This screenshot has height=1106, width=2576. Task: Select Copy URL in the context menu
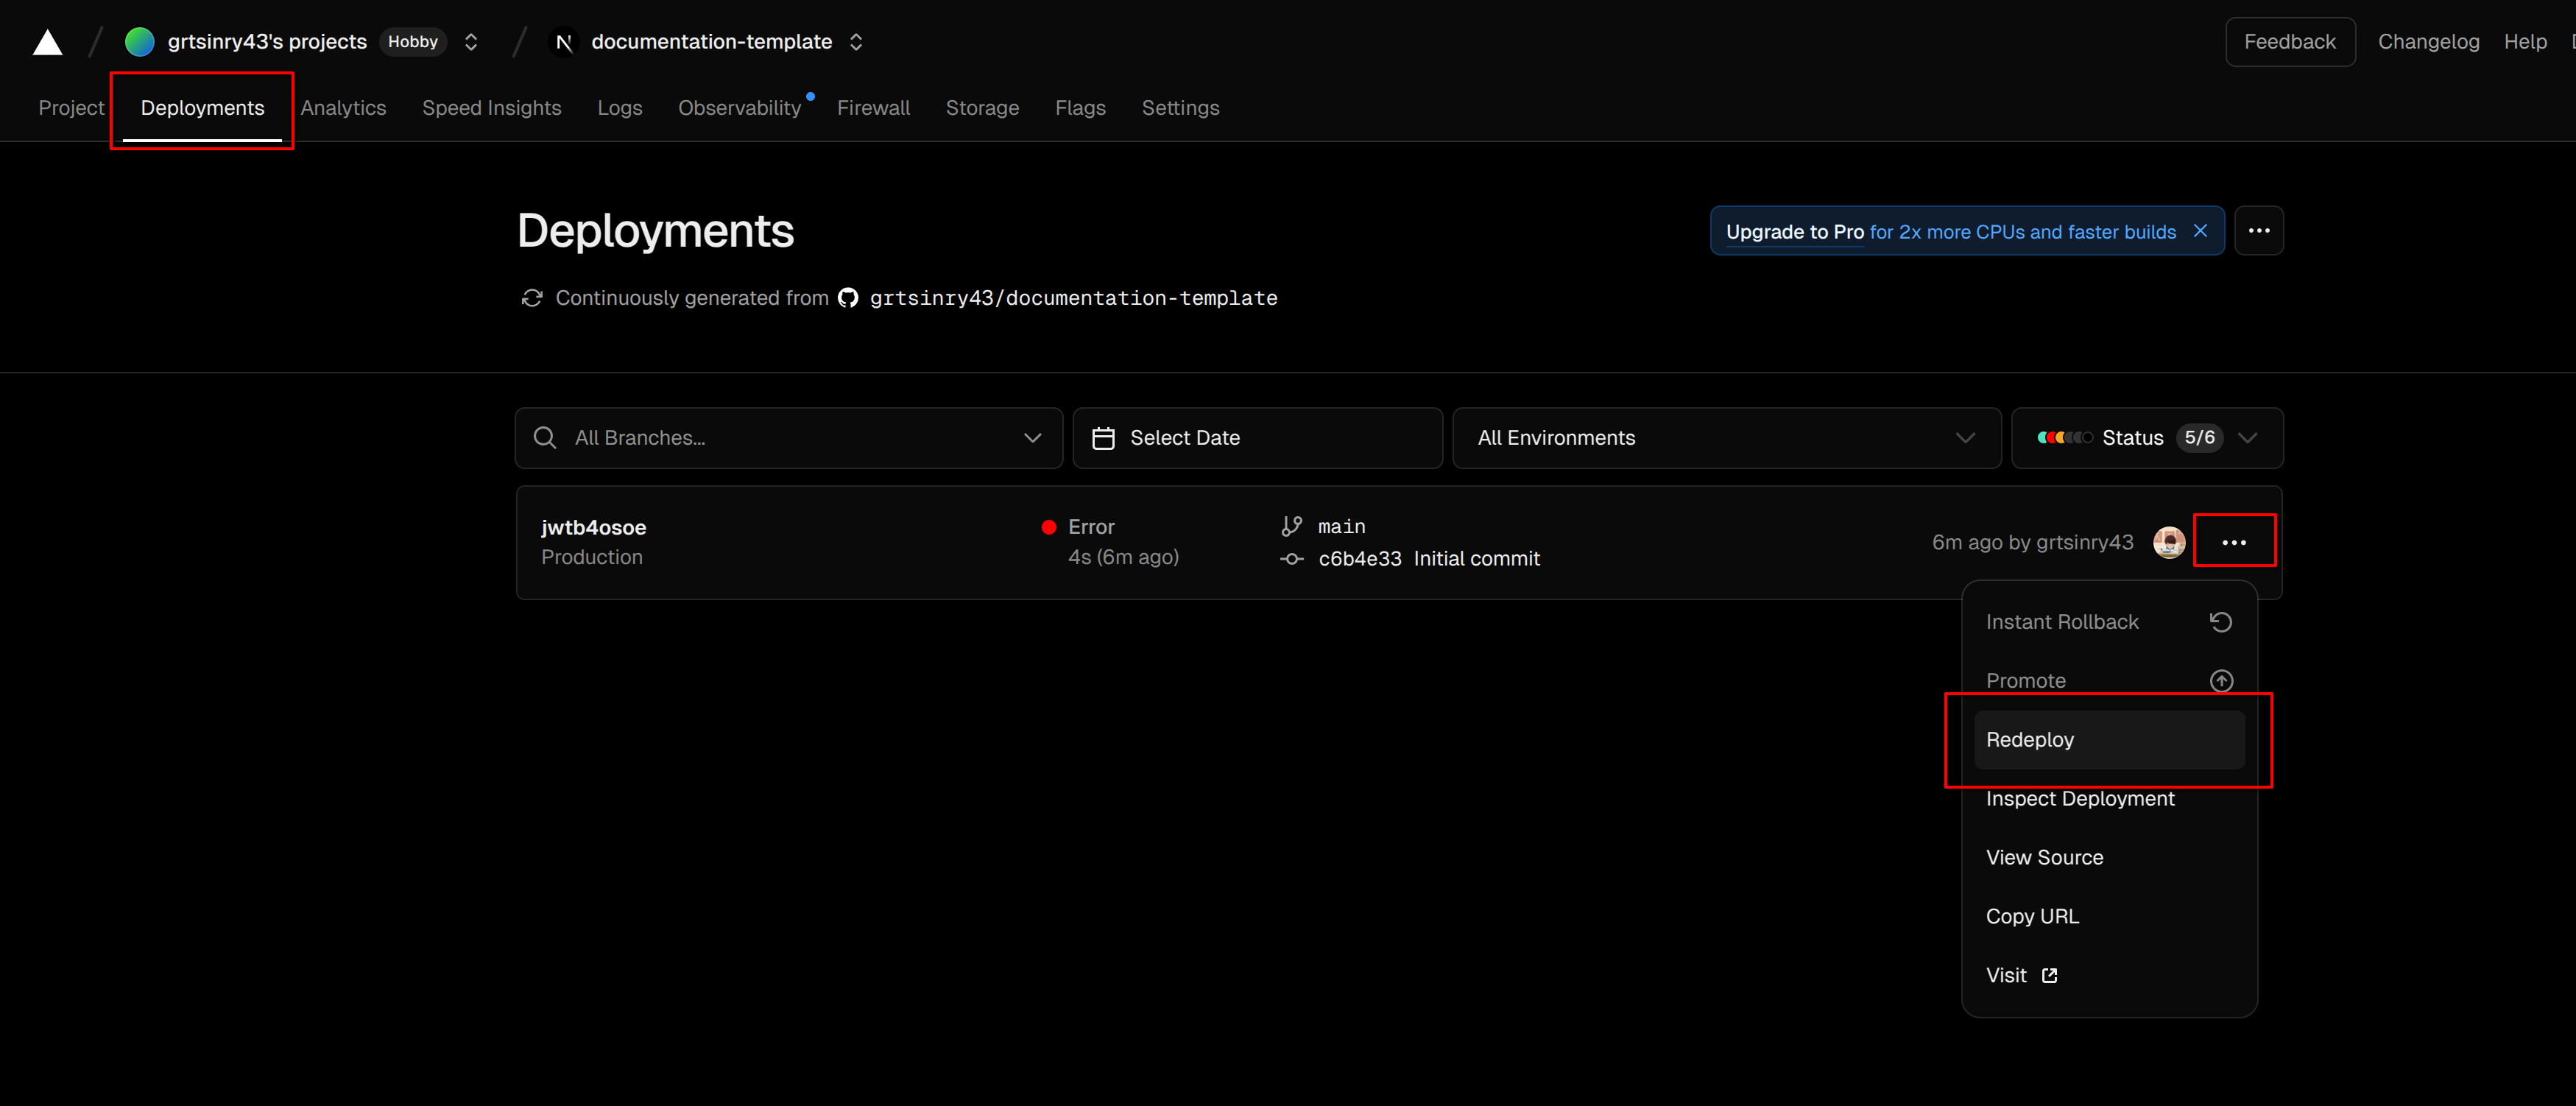click(x=2109, y=917)
